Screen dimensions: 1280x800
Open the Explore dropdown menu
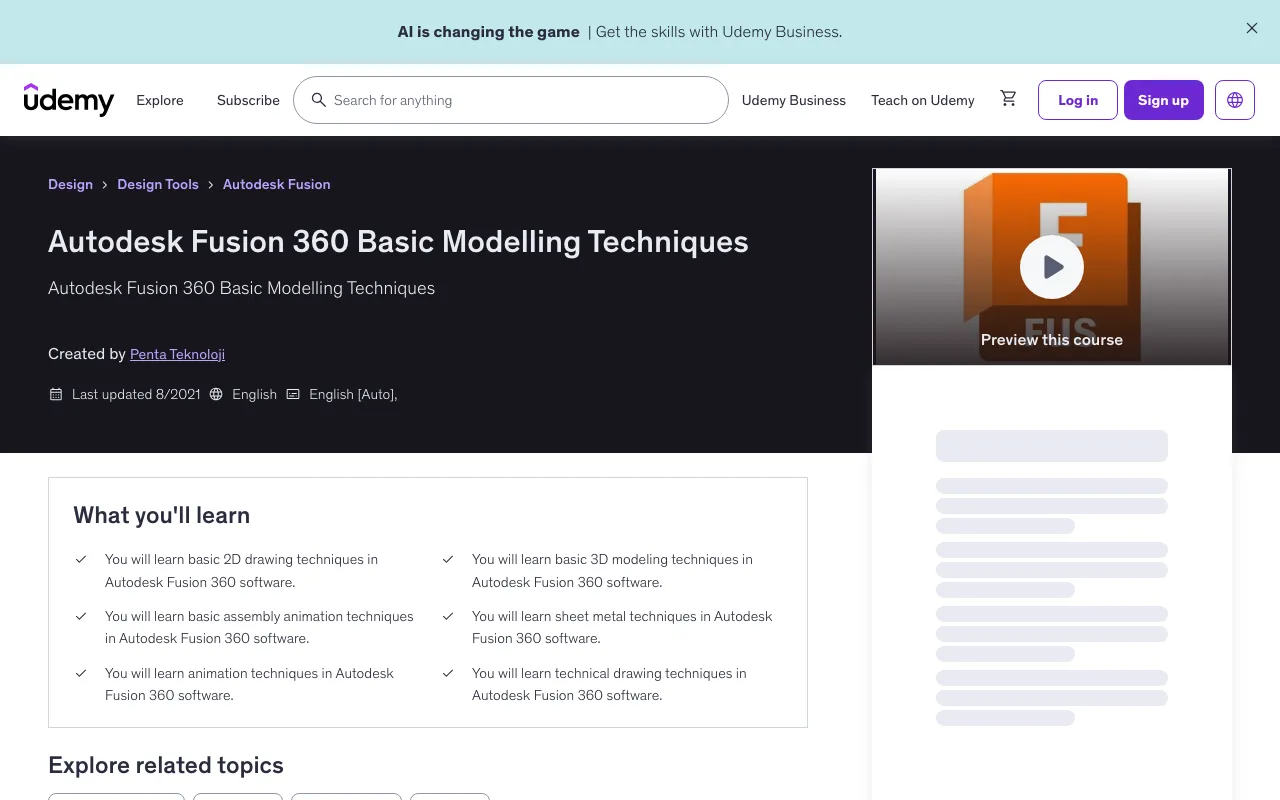click(x=160, y=100)
